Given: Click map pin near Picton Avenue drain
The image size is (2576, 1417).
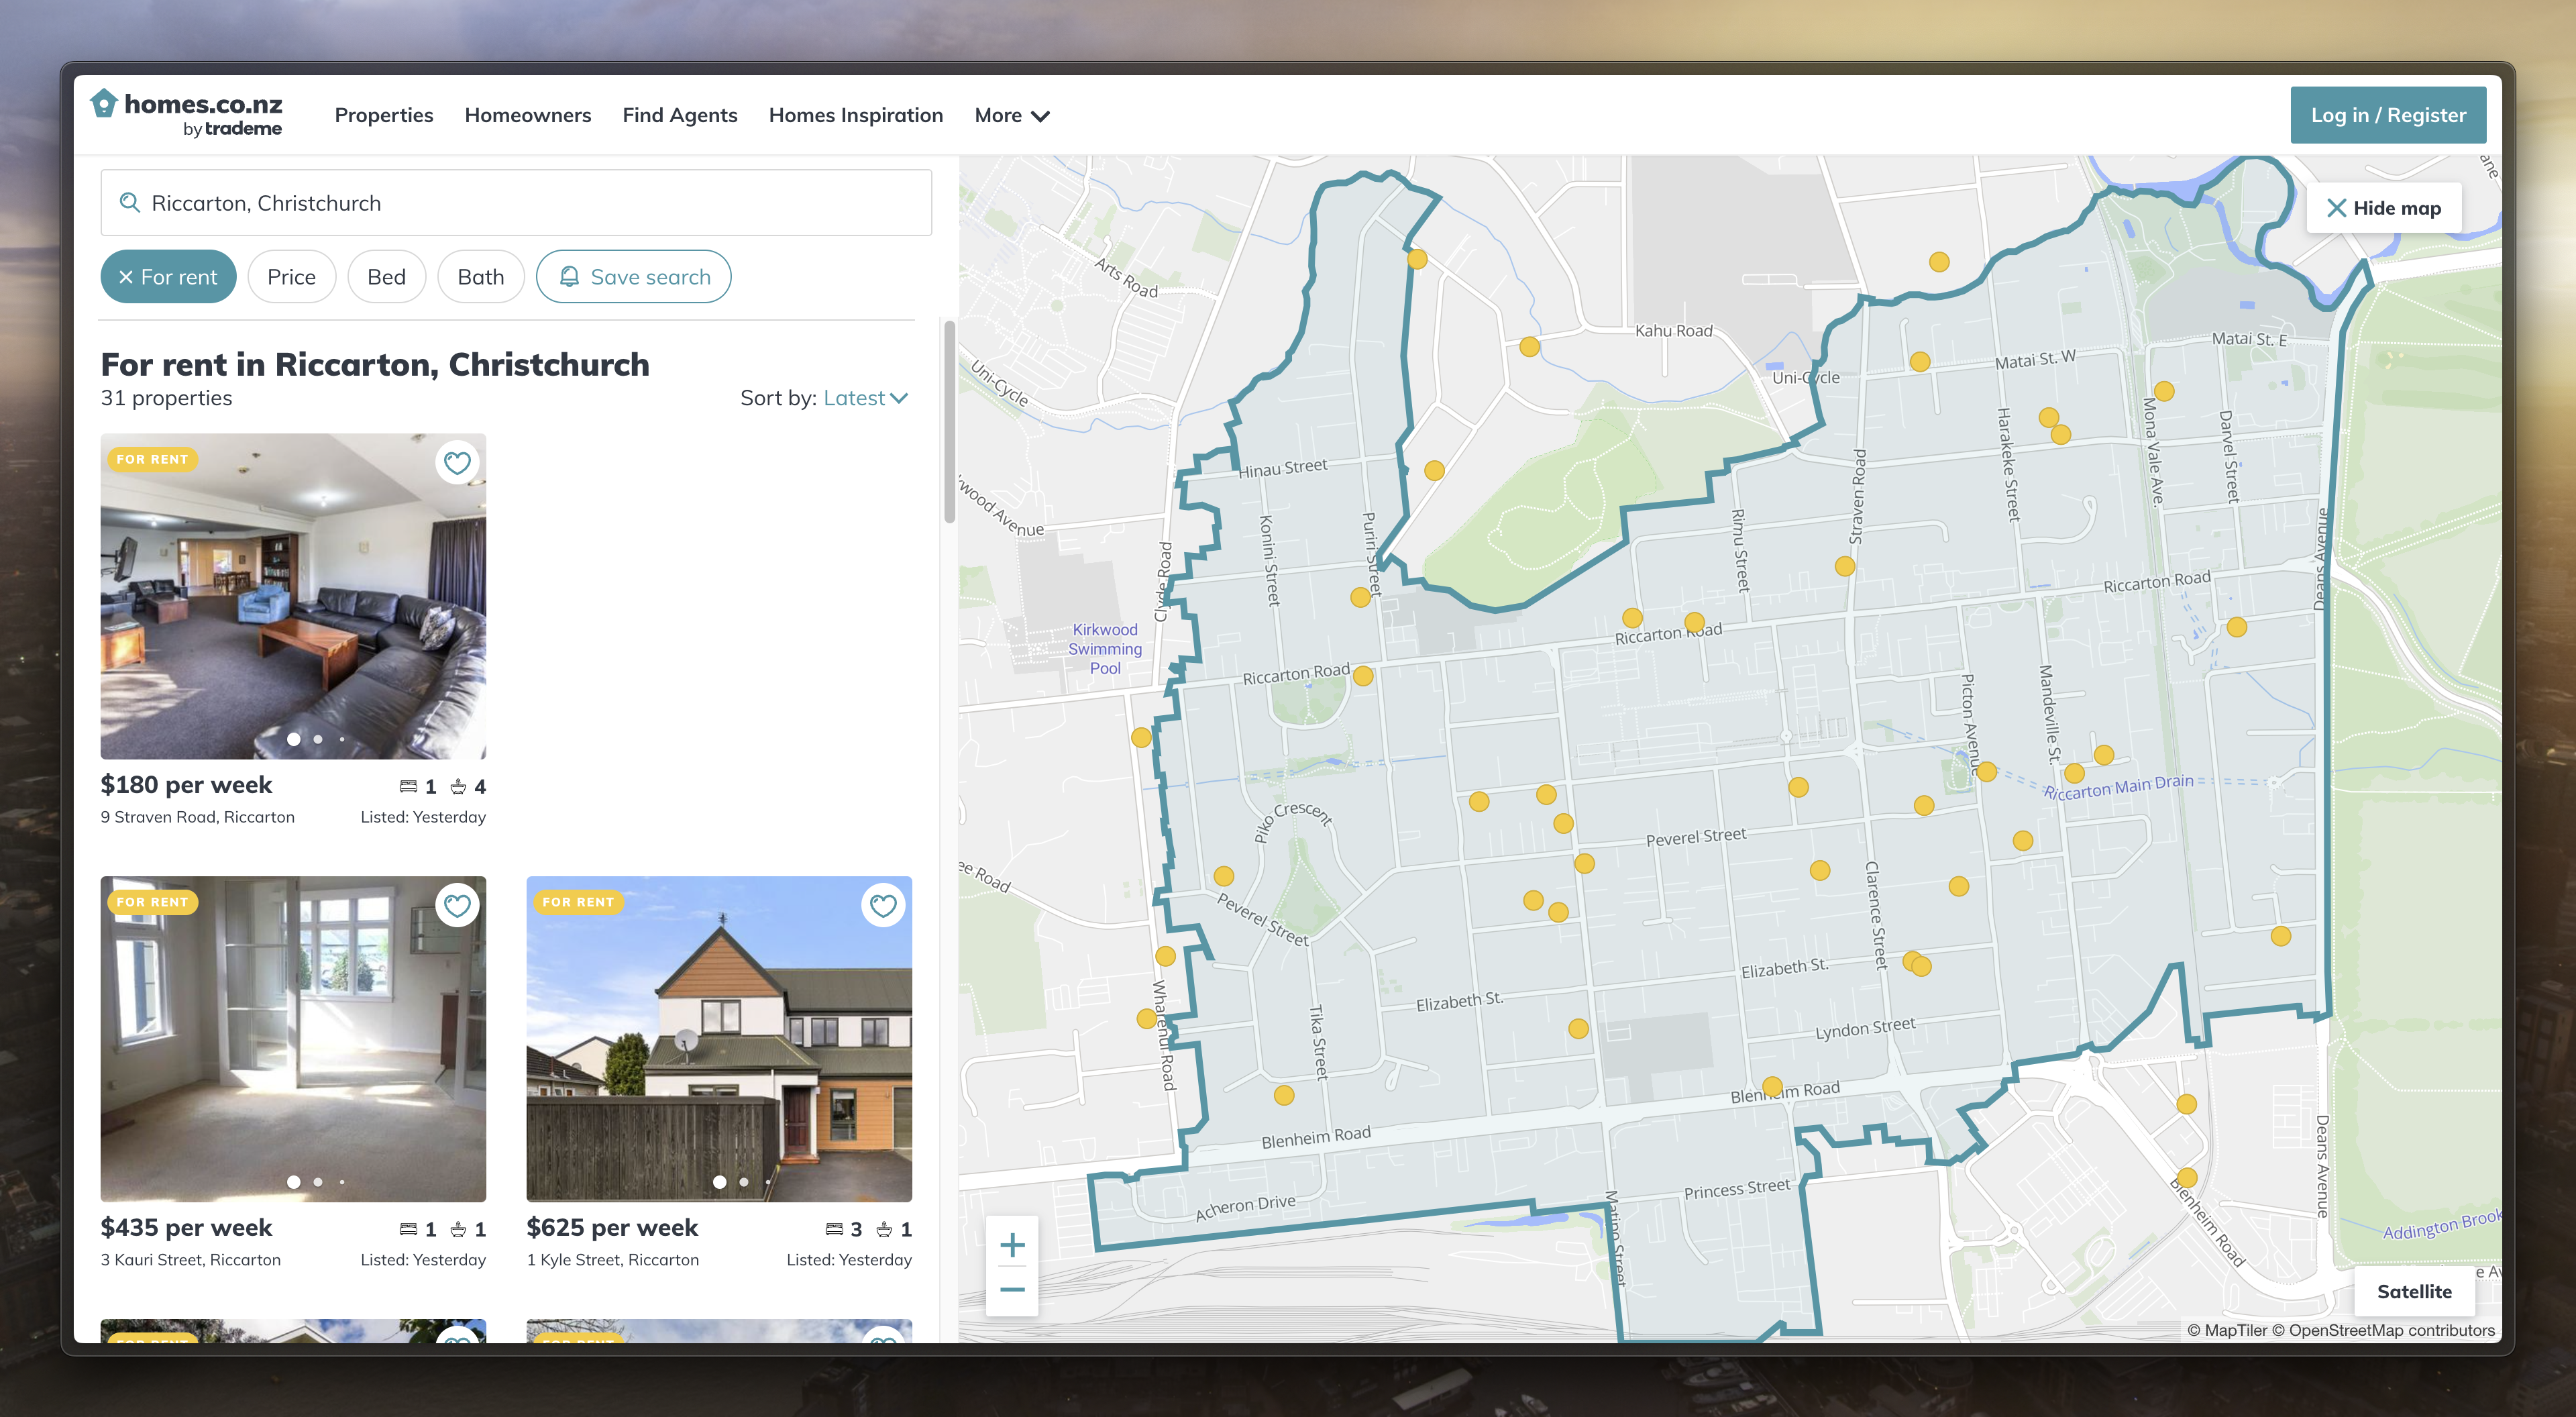Looking at the screenshot, I should pyautogui.click(x=1987, y=772).
